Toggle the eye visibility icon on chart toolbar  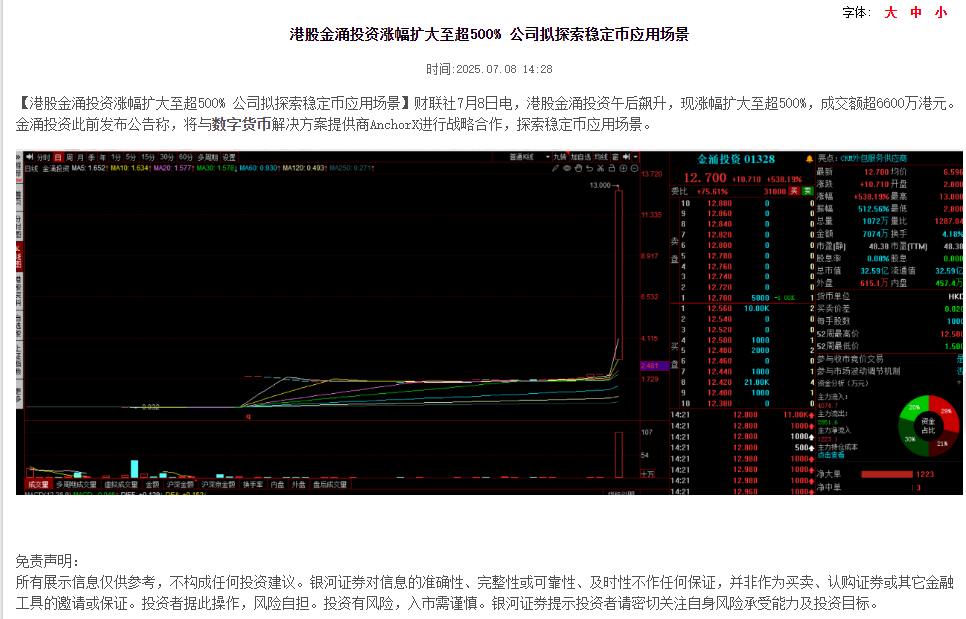(567, 168)
